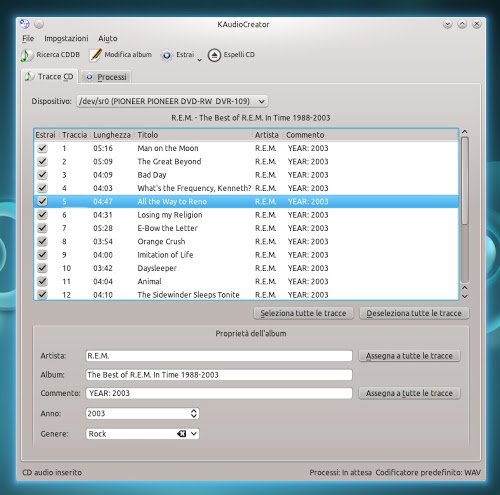500x495 pixels.
Task: Click the Modifica album pencil icon
Action: 96,55
